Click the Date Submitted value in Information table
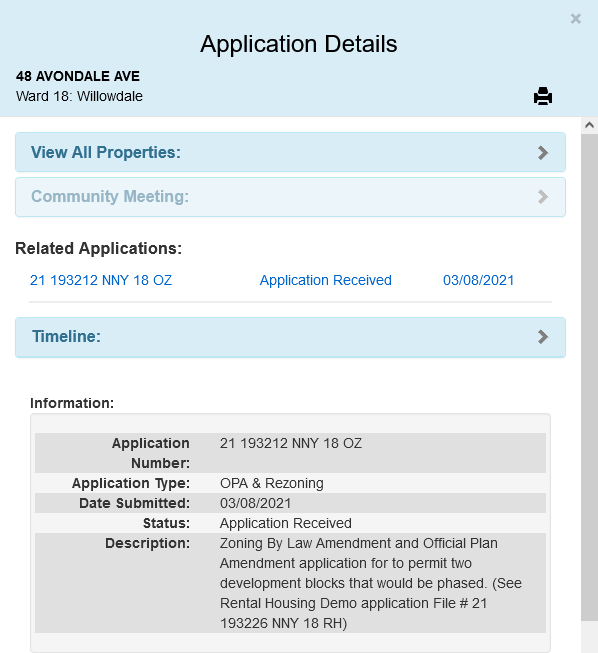The width and height of the screenshot is (598, 653). point(255,503)
